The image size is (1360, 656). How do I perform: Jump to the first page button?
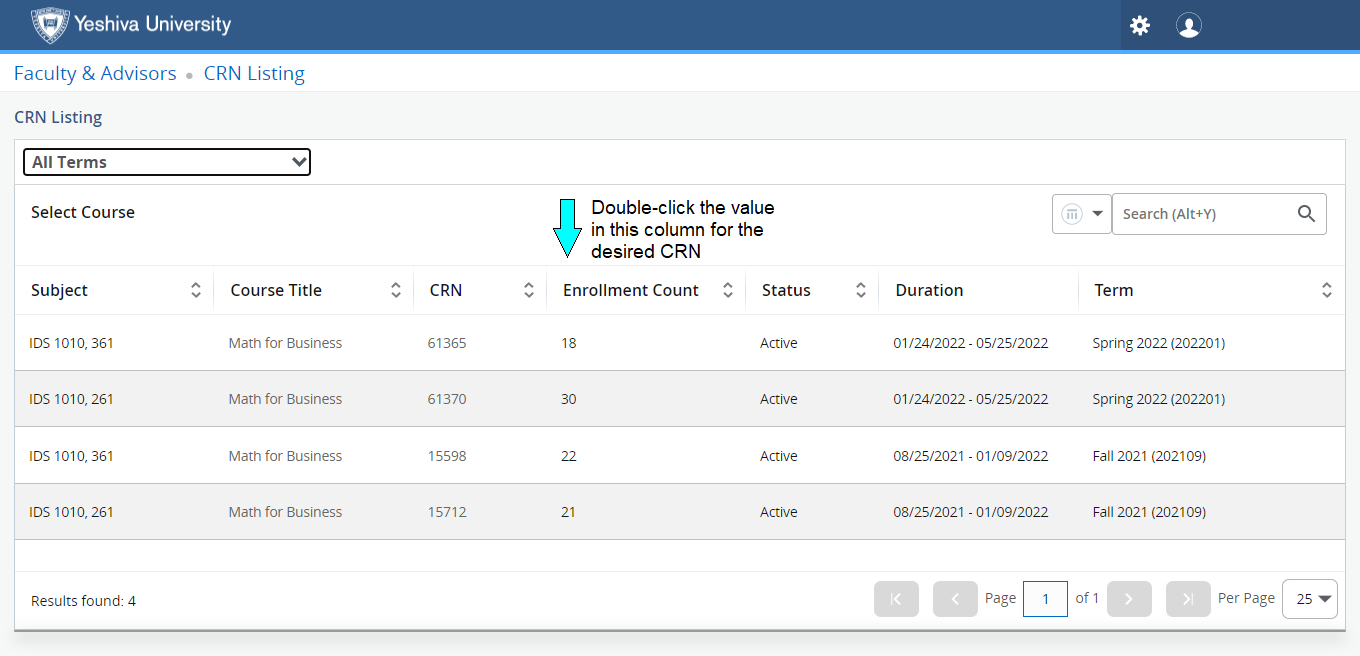click(896, 599)
